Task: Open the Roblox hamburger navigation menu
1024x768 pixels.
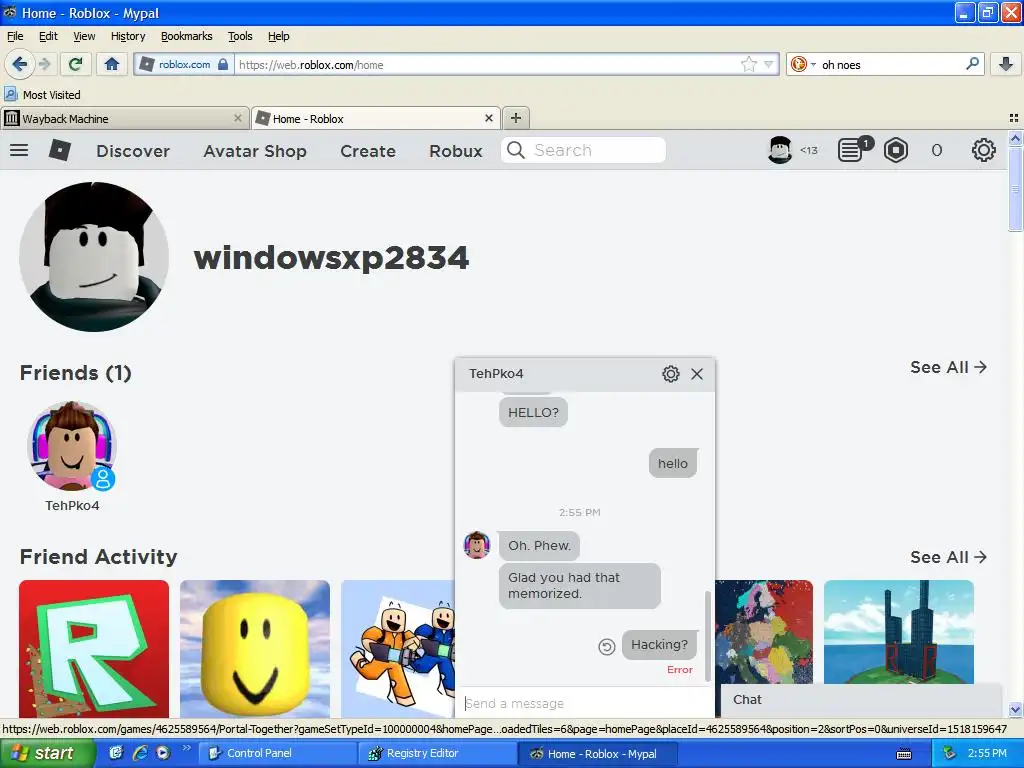Action: (x=19, y=150)
